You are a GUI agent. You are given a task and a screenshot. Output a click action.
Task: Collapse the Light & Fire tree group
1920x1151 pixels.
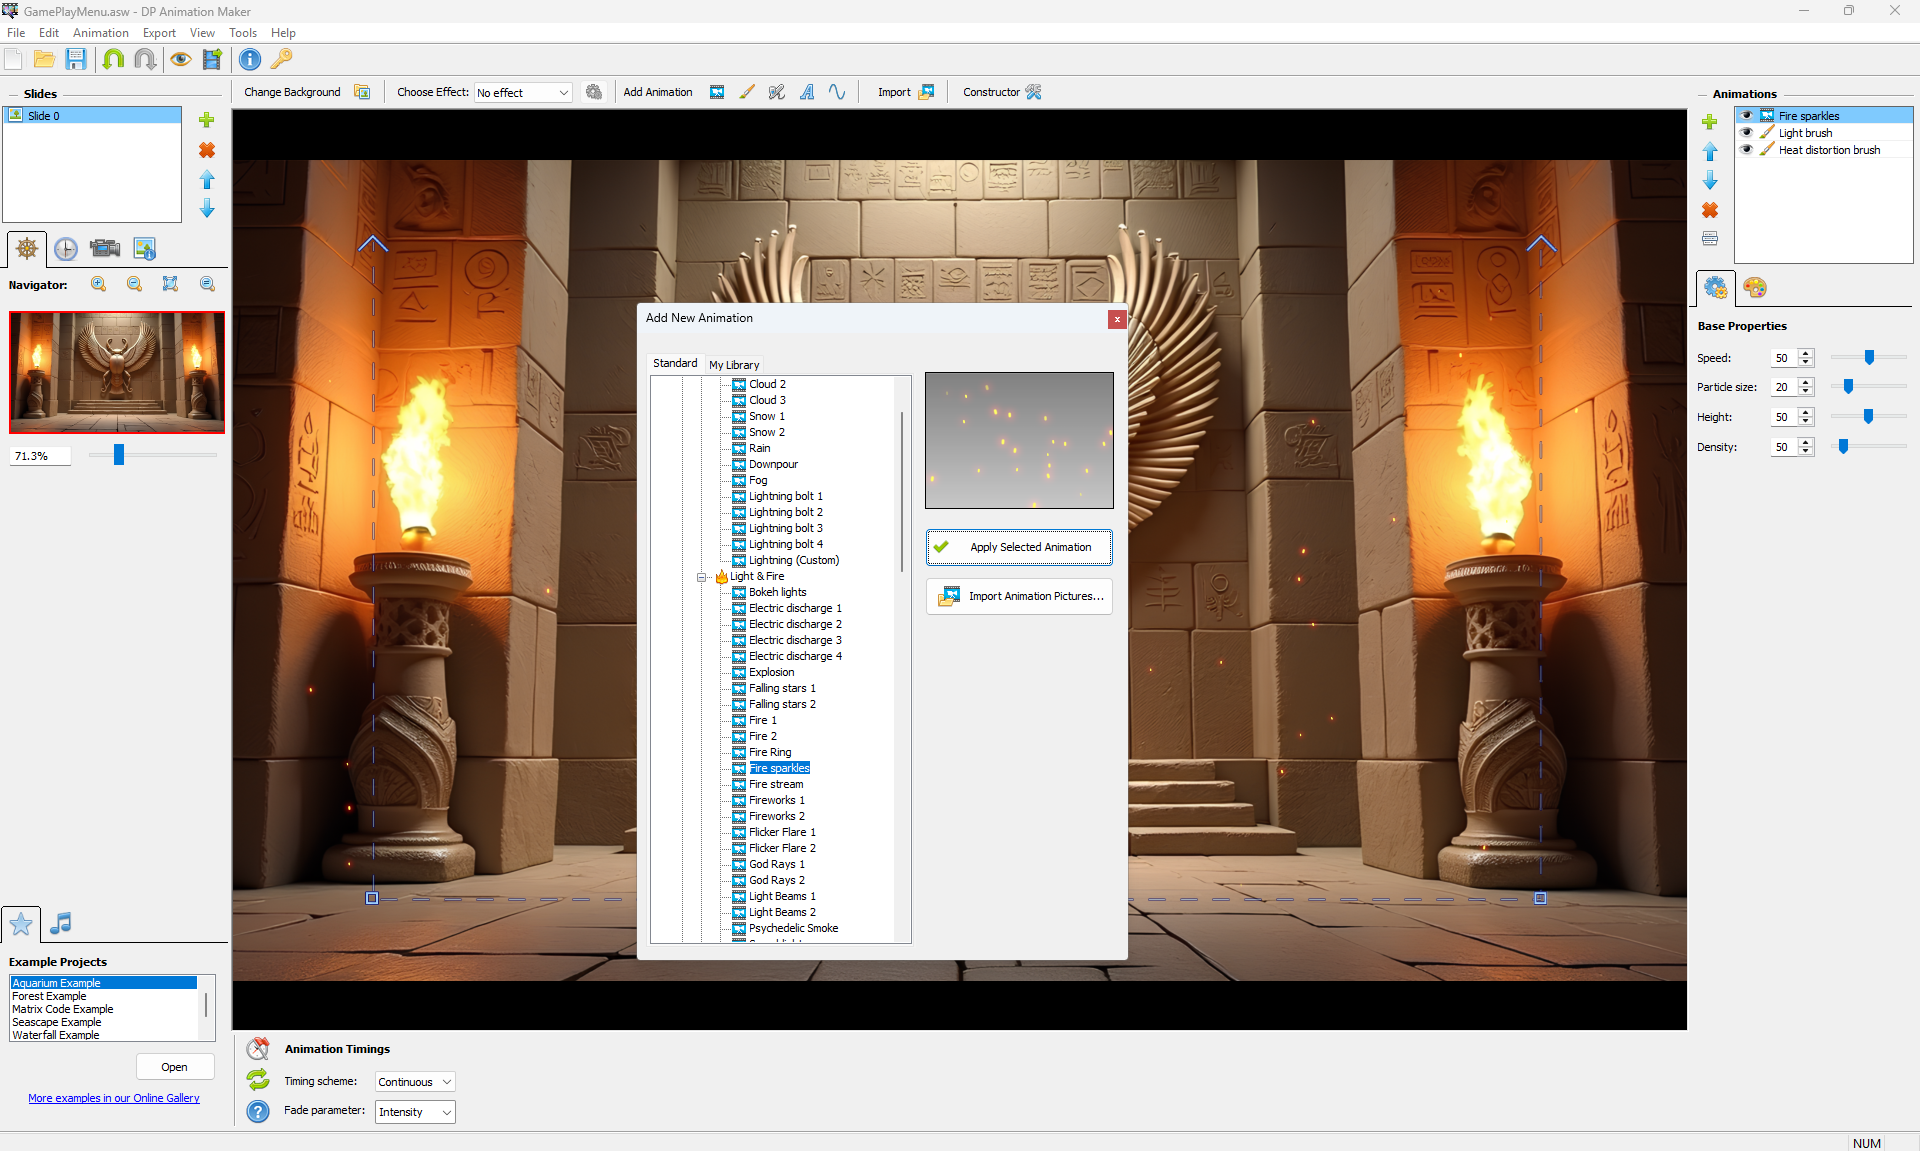(702, 577)
